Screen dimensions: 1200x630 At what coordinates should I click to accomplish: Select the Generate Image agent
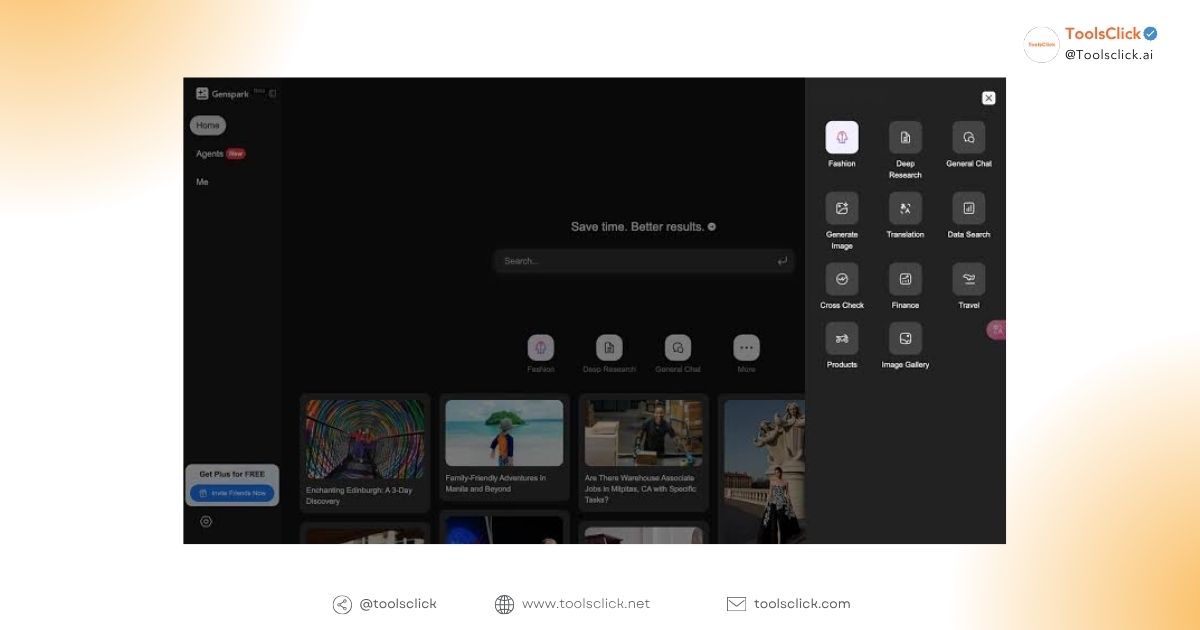click(x=841, y=208)
